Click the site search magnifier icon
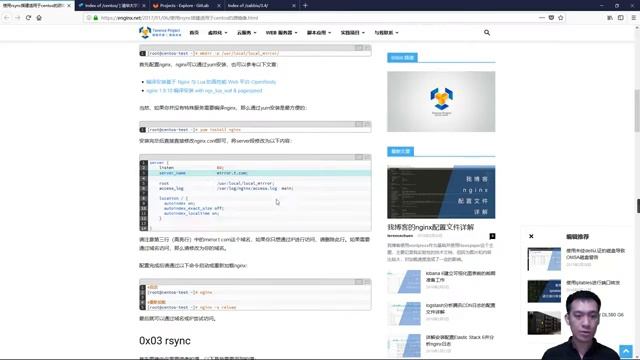This screenshot has height=360, width=640. tap(487, 33)
